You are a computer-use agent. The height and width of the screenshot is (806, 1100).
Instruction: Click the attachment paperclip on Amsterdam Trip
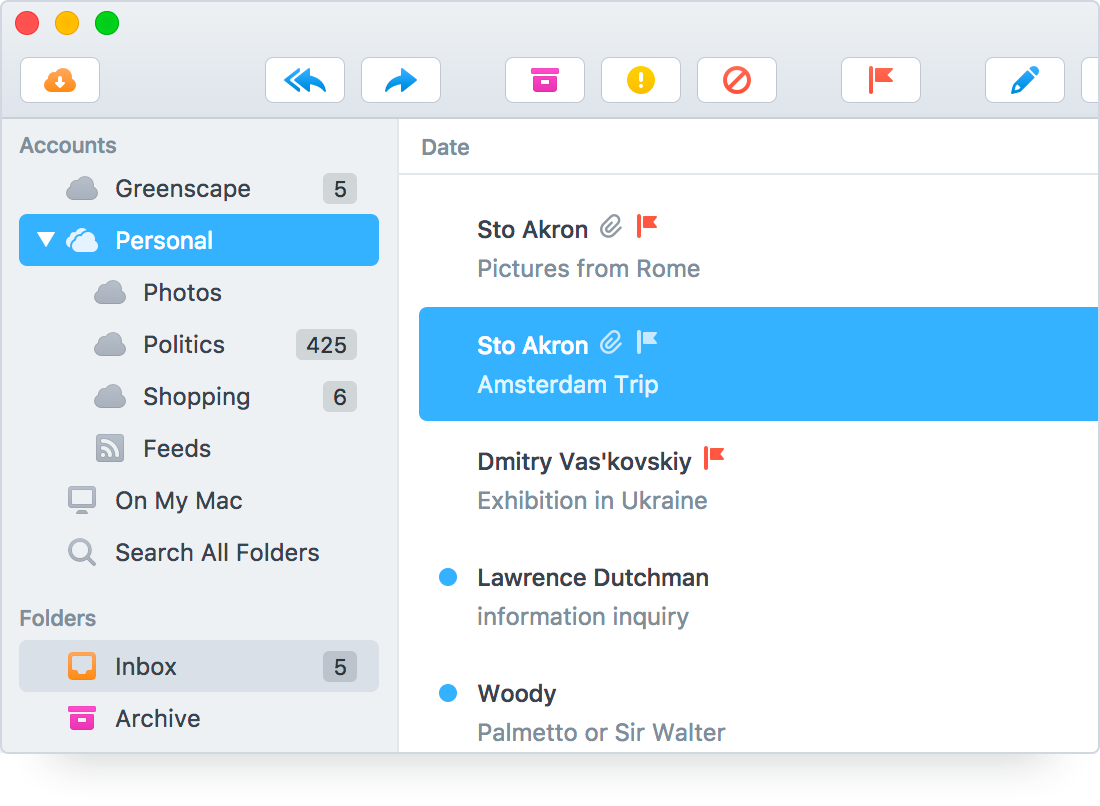click(610, 343)
